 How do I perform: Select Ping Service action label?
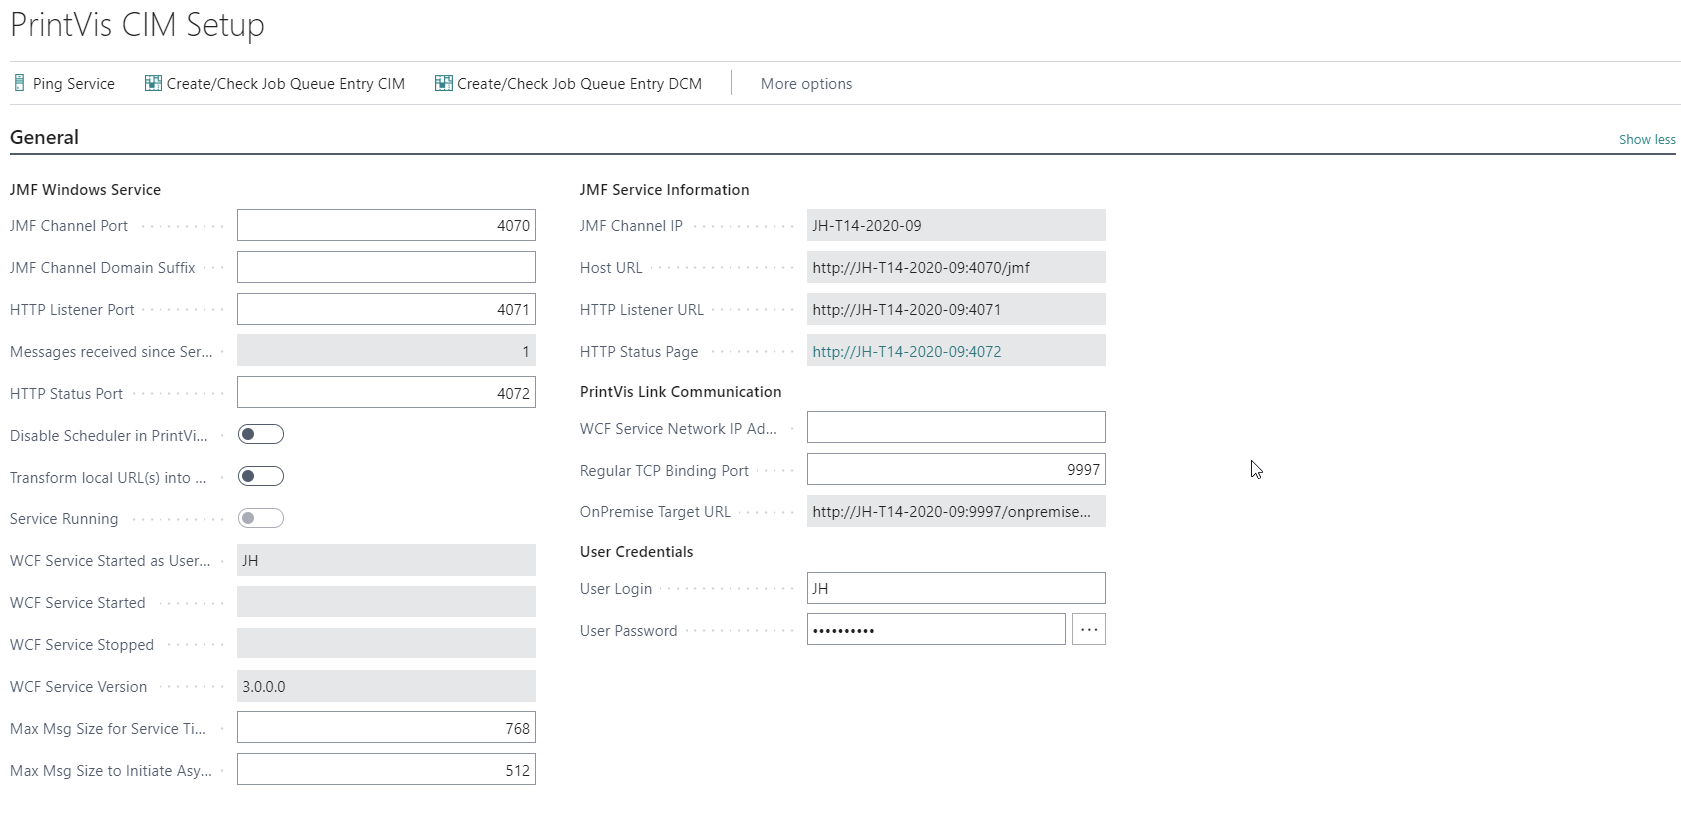click(x=74, y=84)
